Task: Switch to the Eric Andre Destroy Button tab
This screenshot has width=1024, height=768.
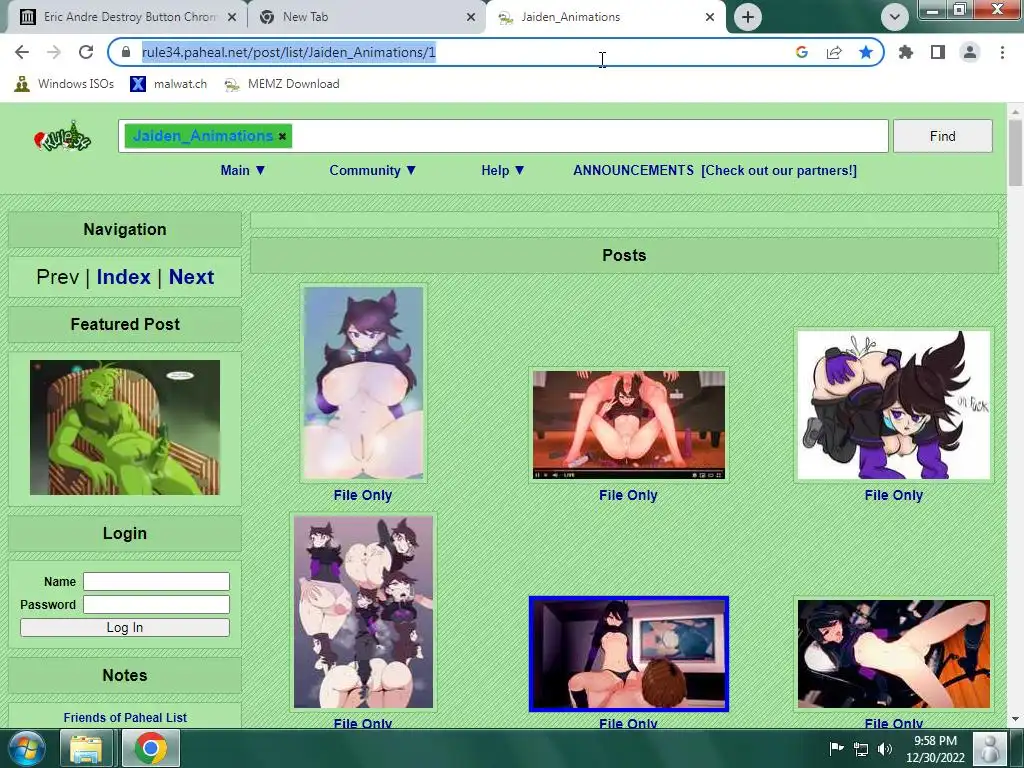Action: (129, 17)
